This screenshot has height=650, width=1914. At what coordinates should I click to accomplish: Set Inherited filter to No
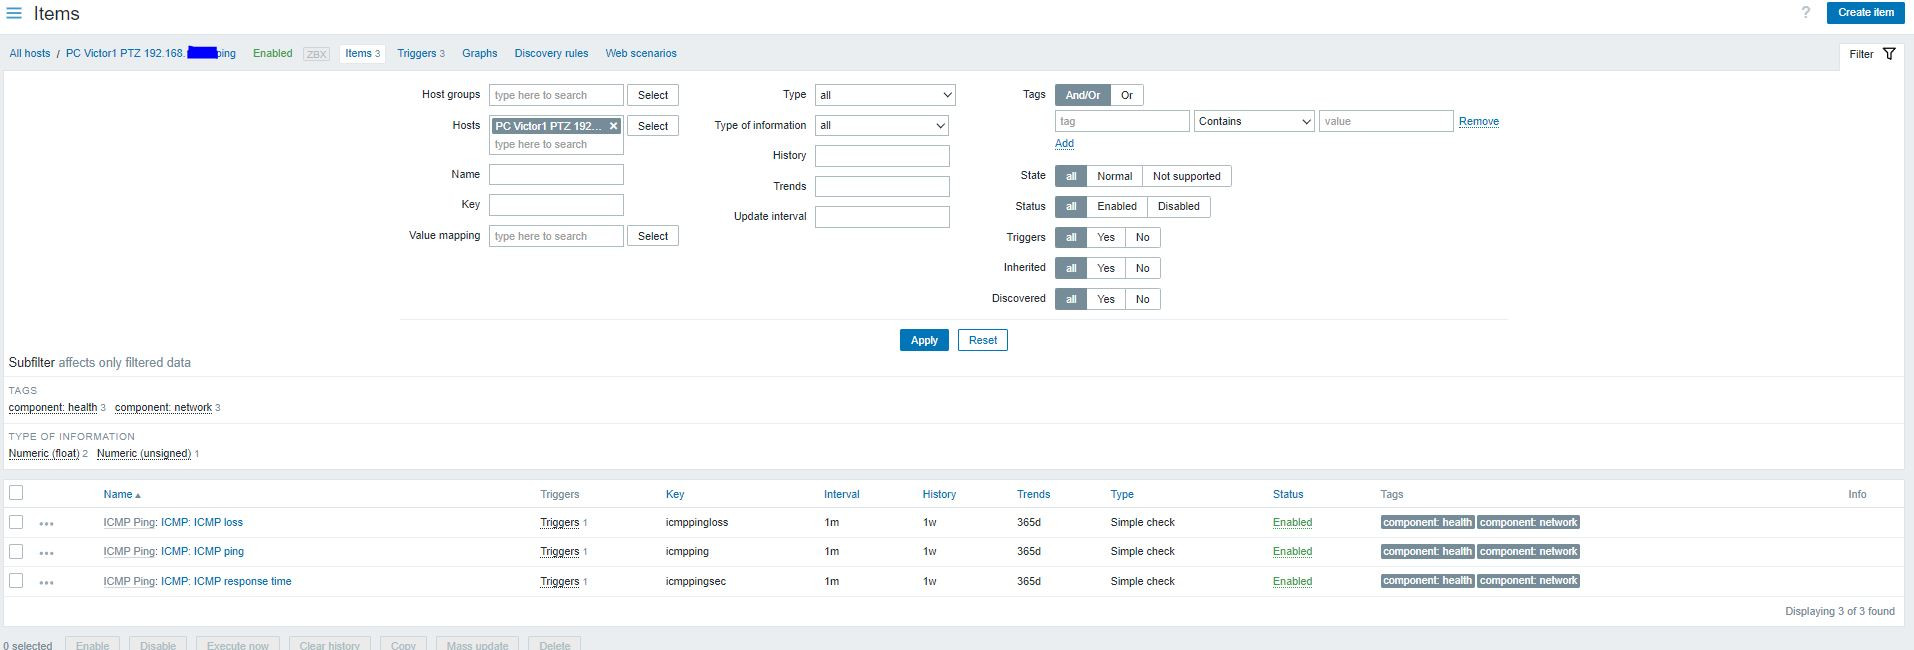tap(1142, 268)
